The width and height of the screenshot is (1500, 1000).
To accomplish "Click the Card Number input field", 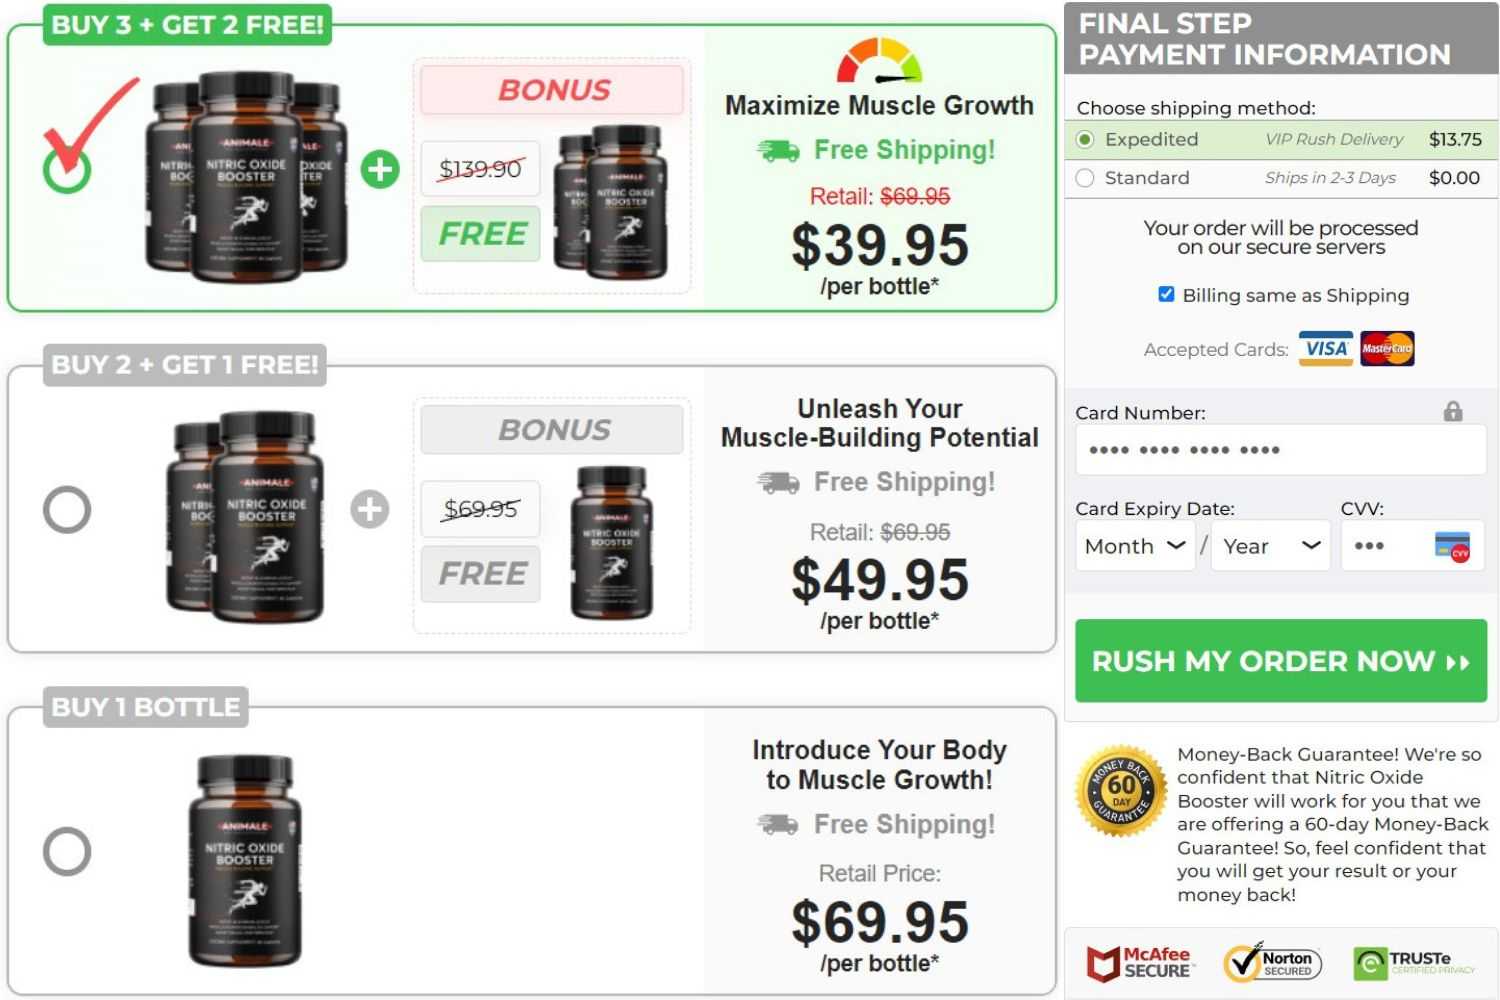I will (1281, 450).
